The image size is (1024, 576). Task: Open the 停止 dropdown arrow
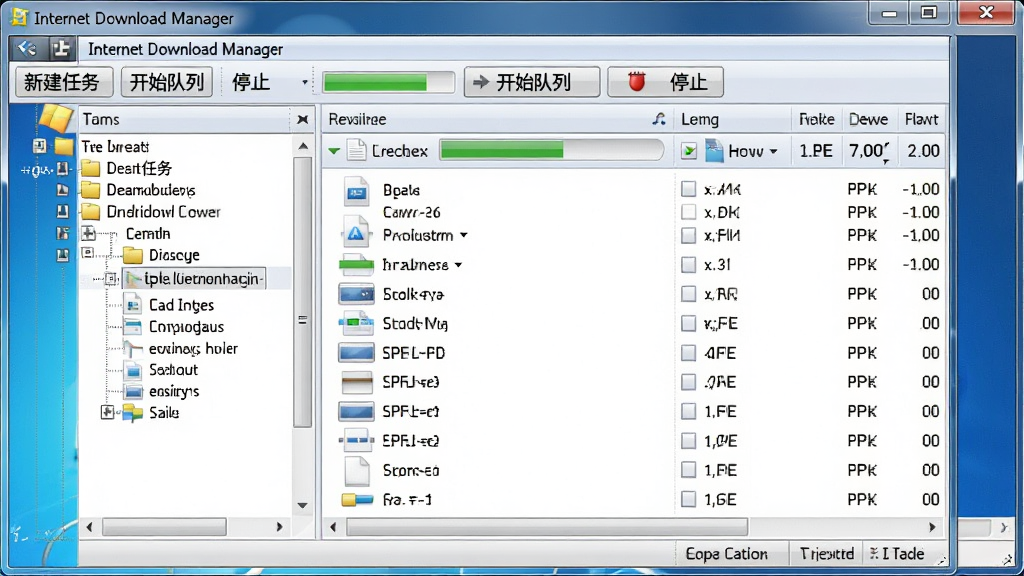pos(304,82)
